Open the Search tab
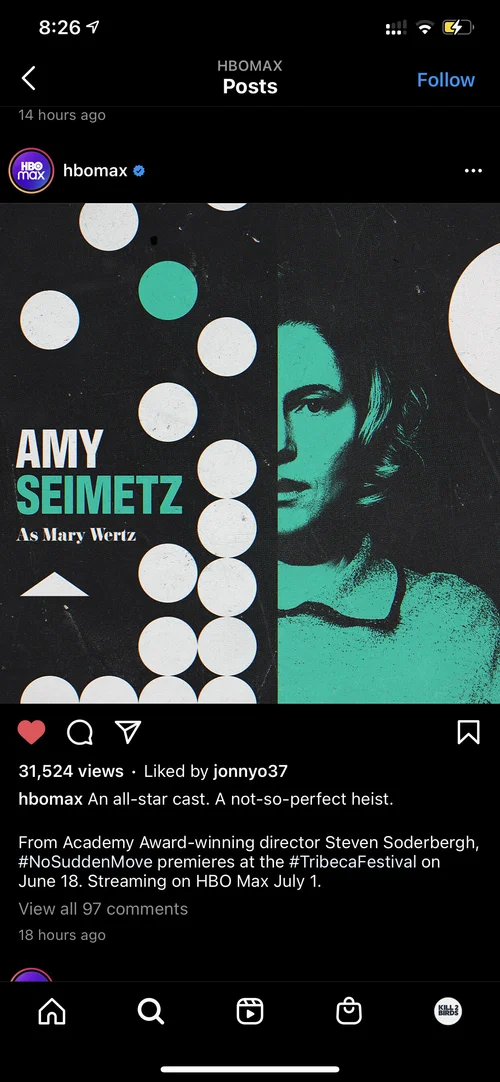This screenshot has height=1082, width=500. 150,1012
